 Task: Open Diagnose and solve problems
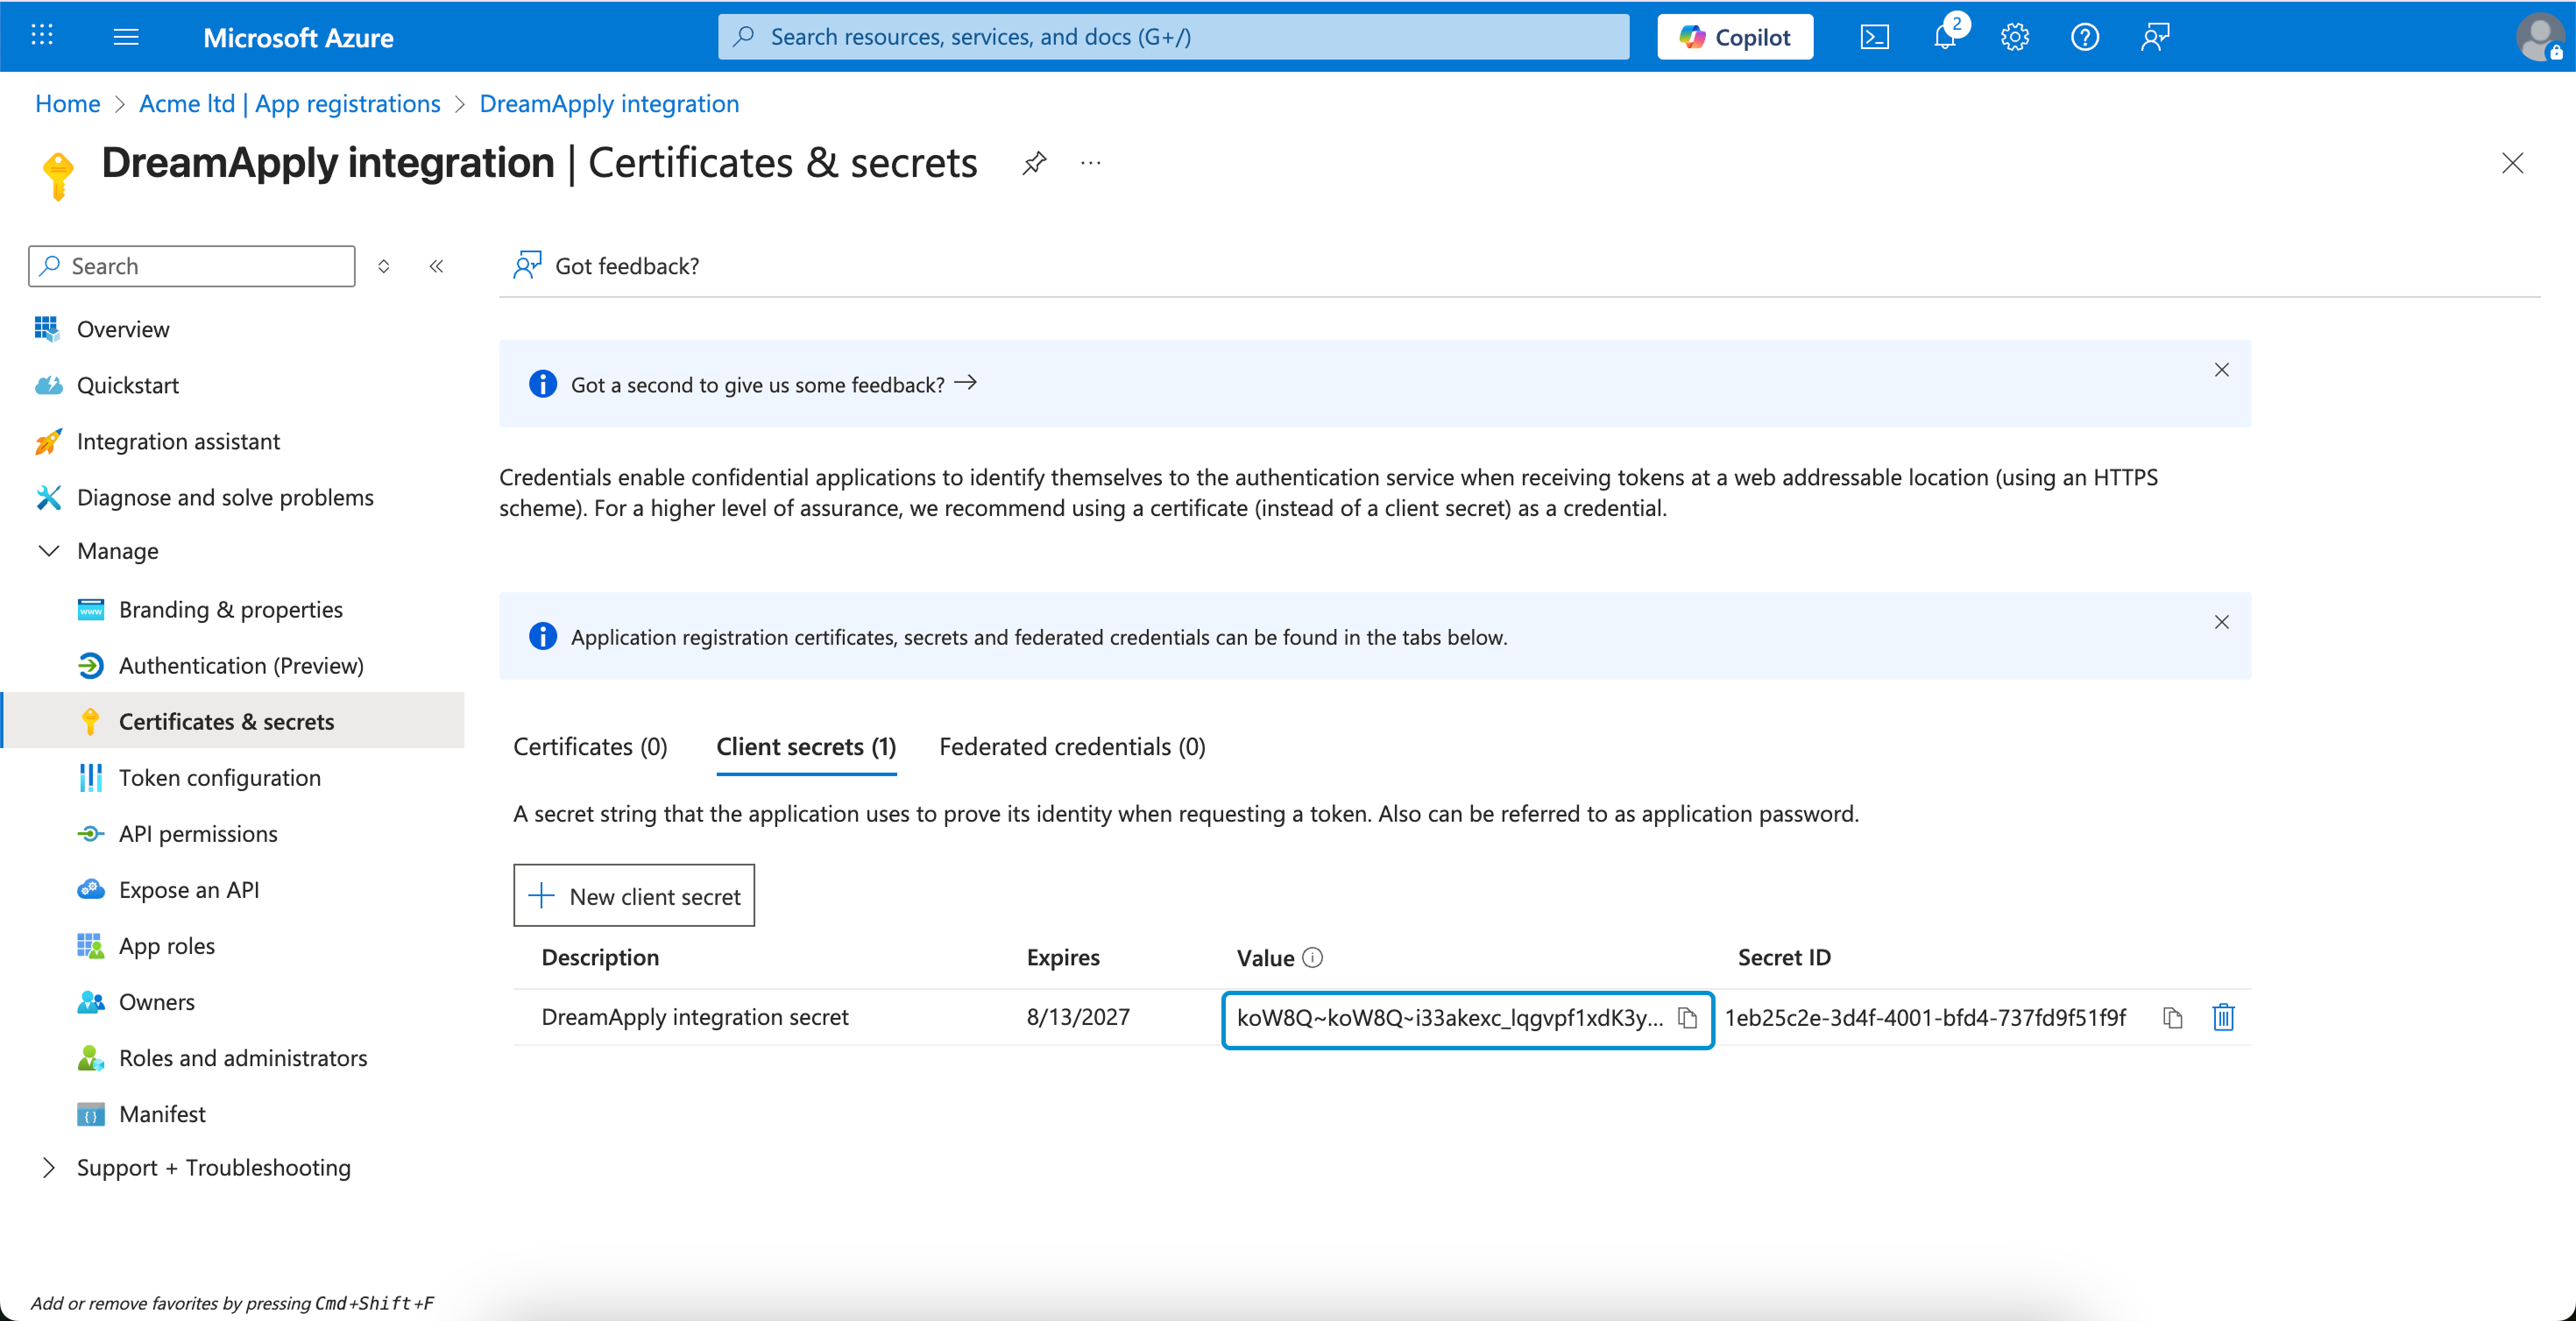tap(225, 497)
